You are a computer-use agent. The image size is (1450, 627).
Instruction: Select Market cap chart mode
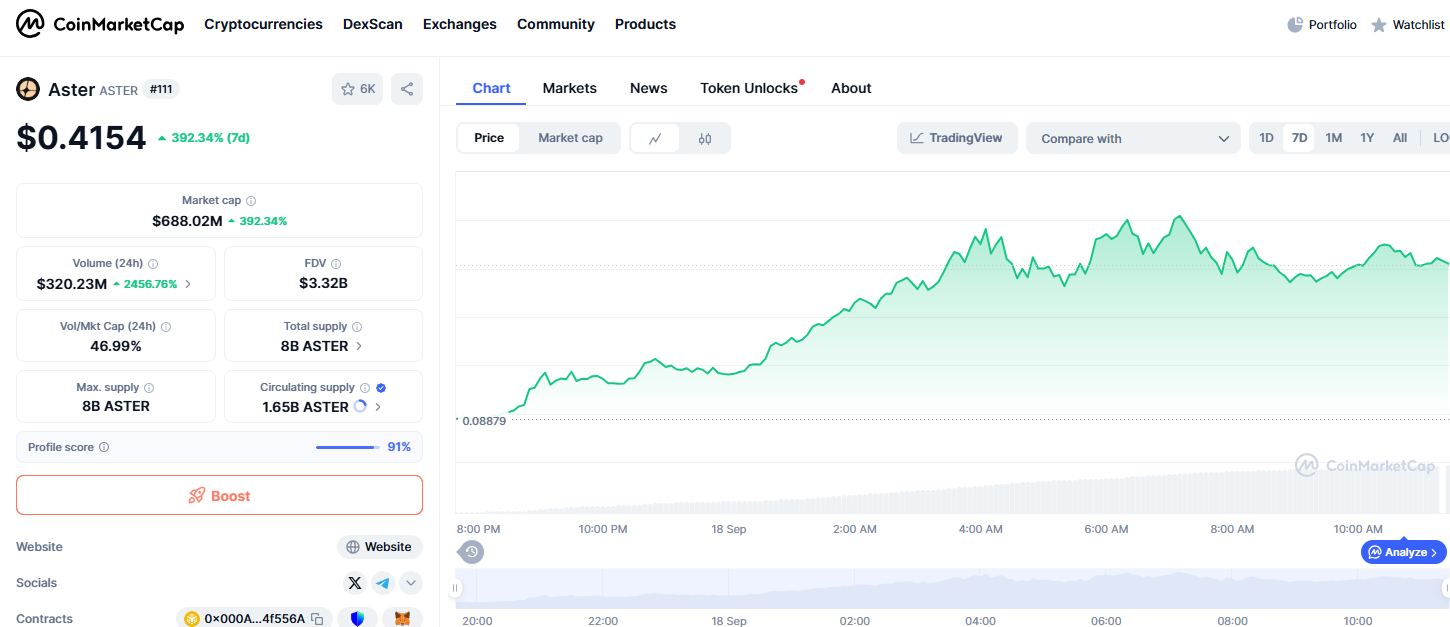pos(570,138)
